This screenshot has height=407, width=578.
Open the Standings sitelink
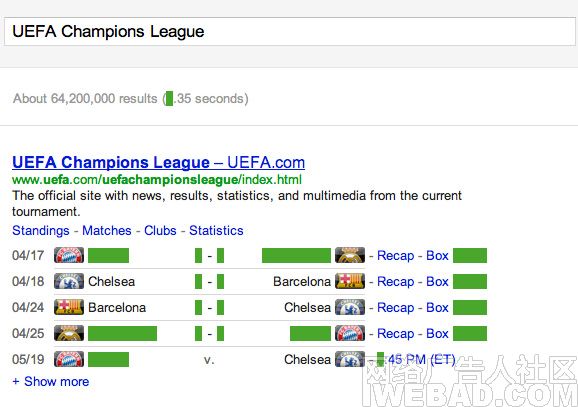41,230
